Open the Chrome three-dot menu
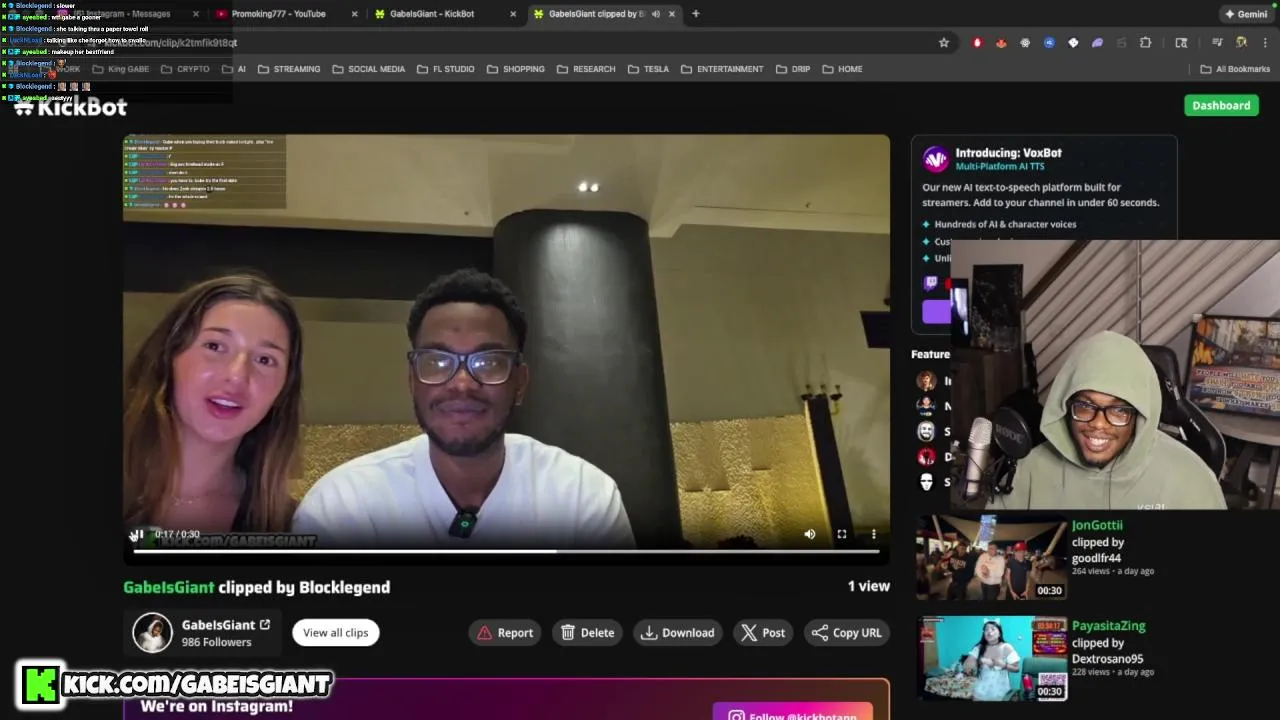Screen dimensions: 1280x720 click(1266, 42)
